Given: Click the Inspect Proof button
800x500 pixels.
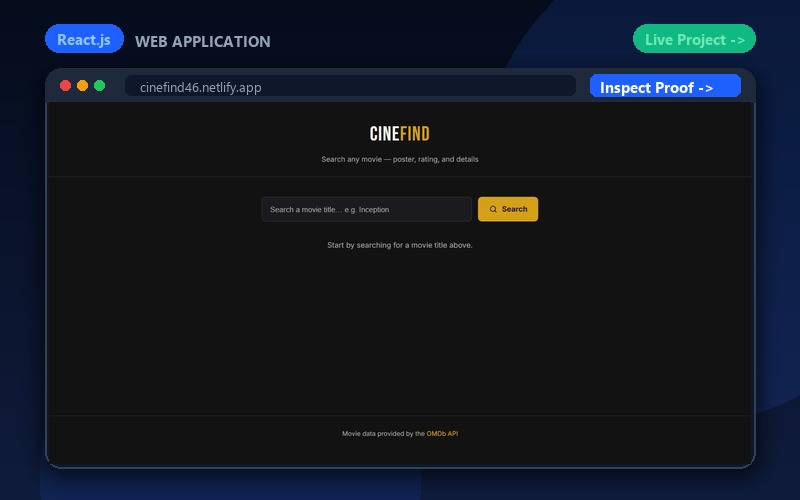Looking at the screenshot, I should [665, 86].
